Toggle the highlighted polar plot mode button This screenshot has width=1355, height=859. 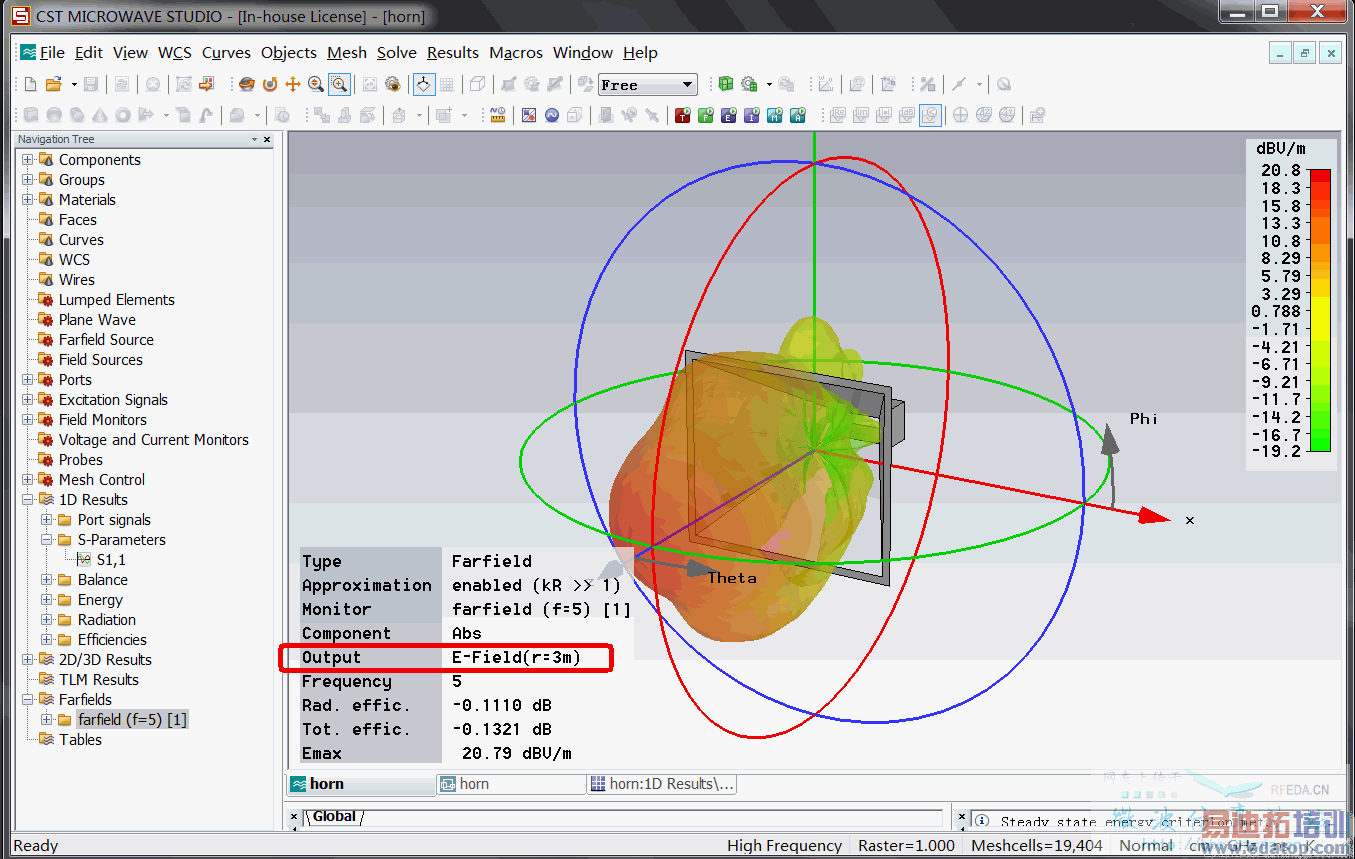click(x=930, y=116)
